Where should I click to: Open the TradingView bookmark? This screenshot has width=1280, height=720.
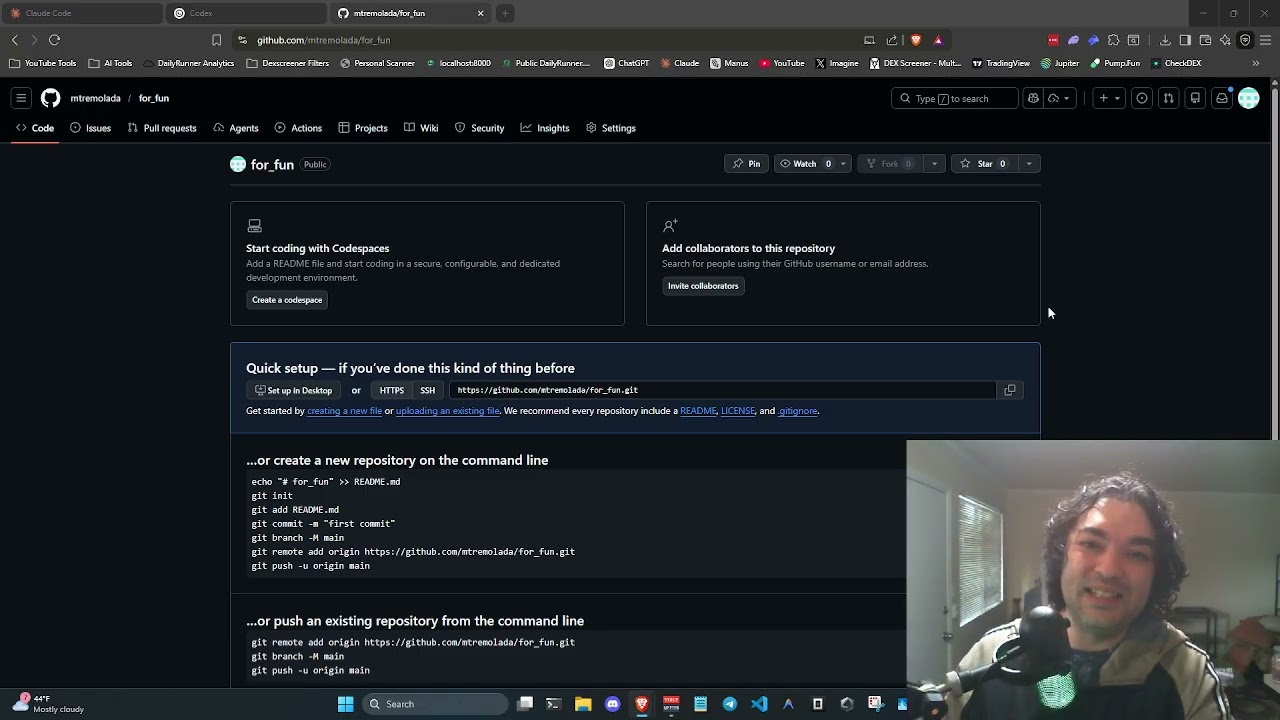point(1000,63)
